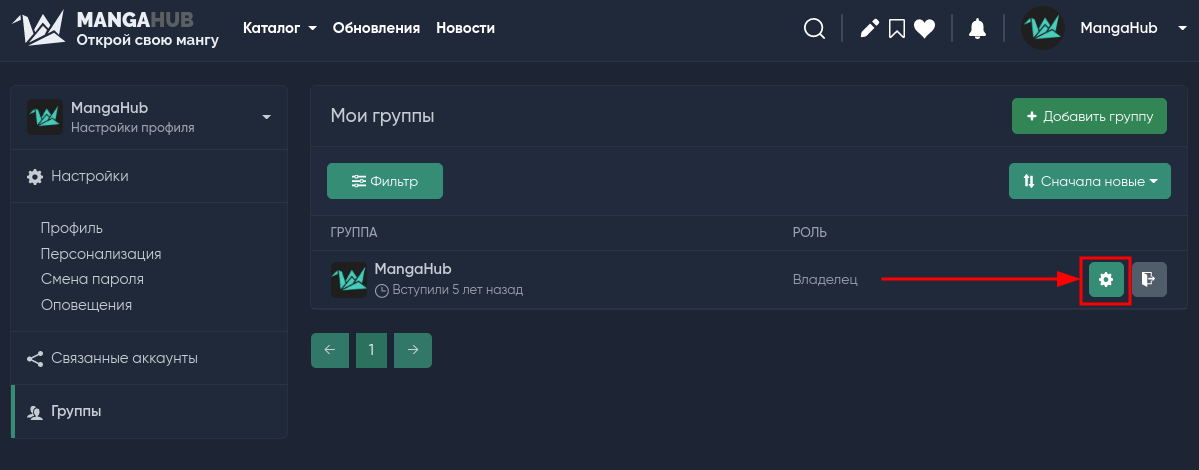Screen dimensions: 1199x470
Task: Expand the MangaHub profile settings selector
Action: 149,117
